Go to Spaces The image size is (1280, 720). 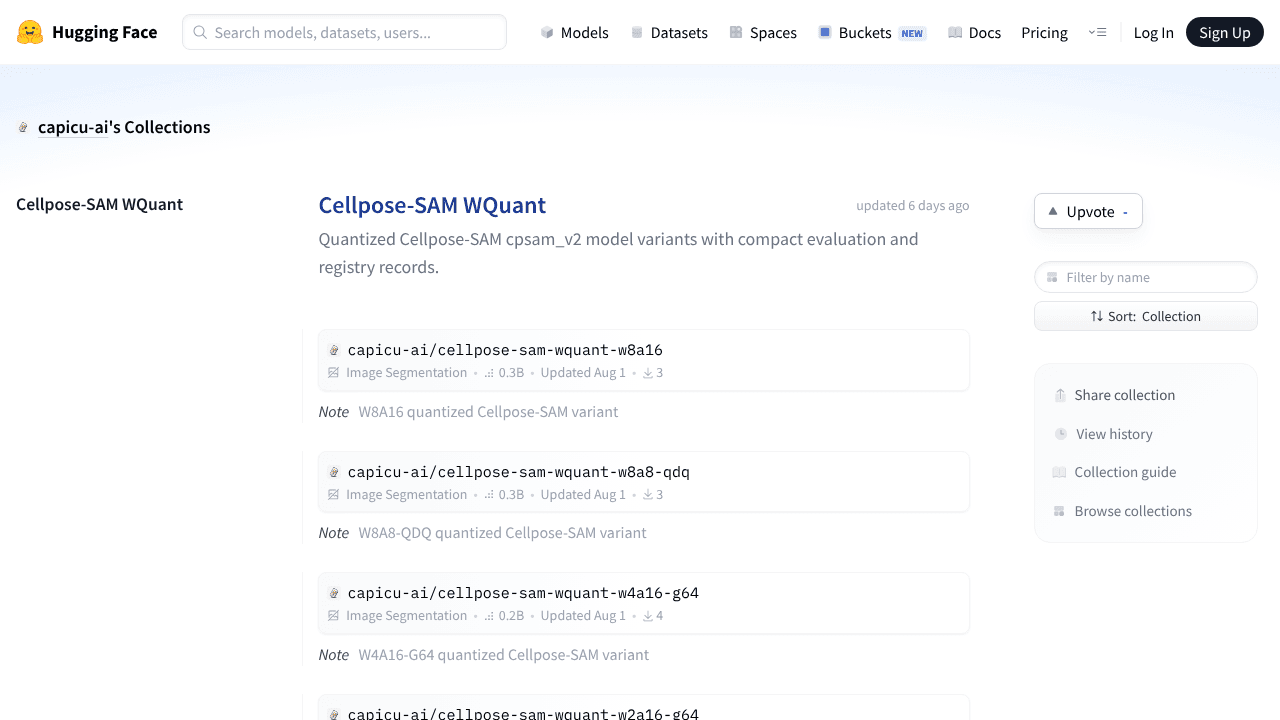(x=763, y=32)
